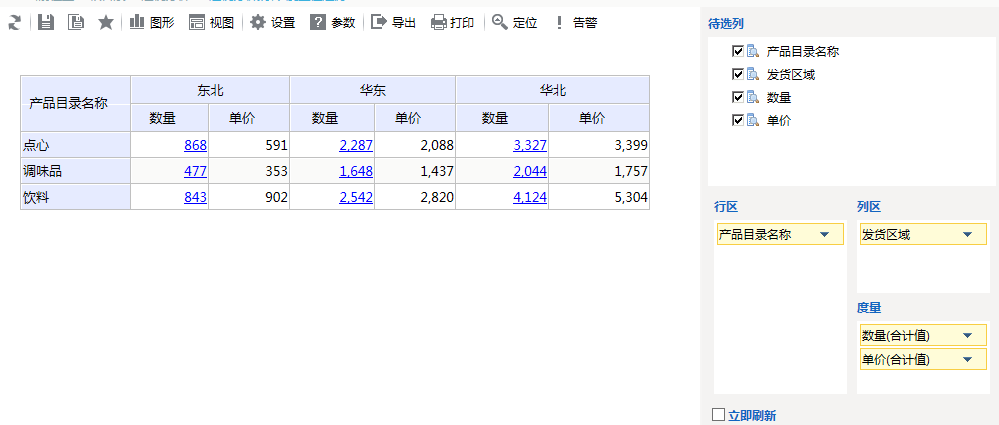
Task: Open the 868 quantity link for 点心
Action: tap(196, 145)
